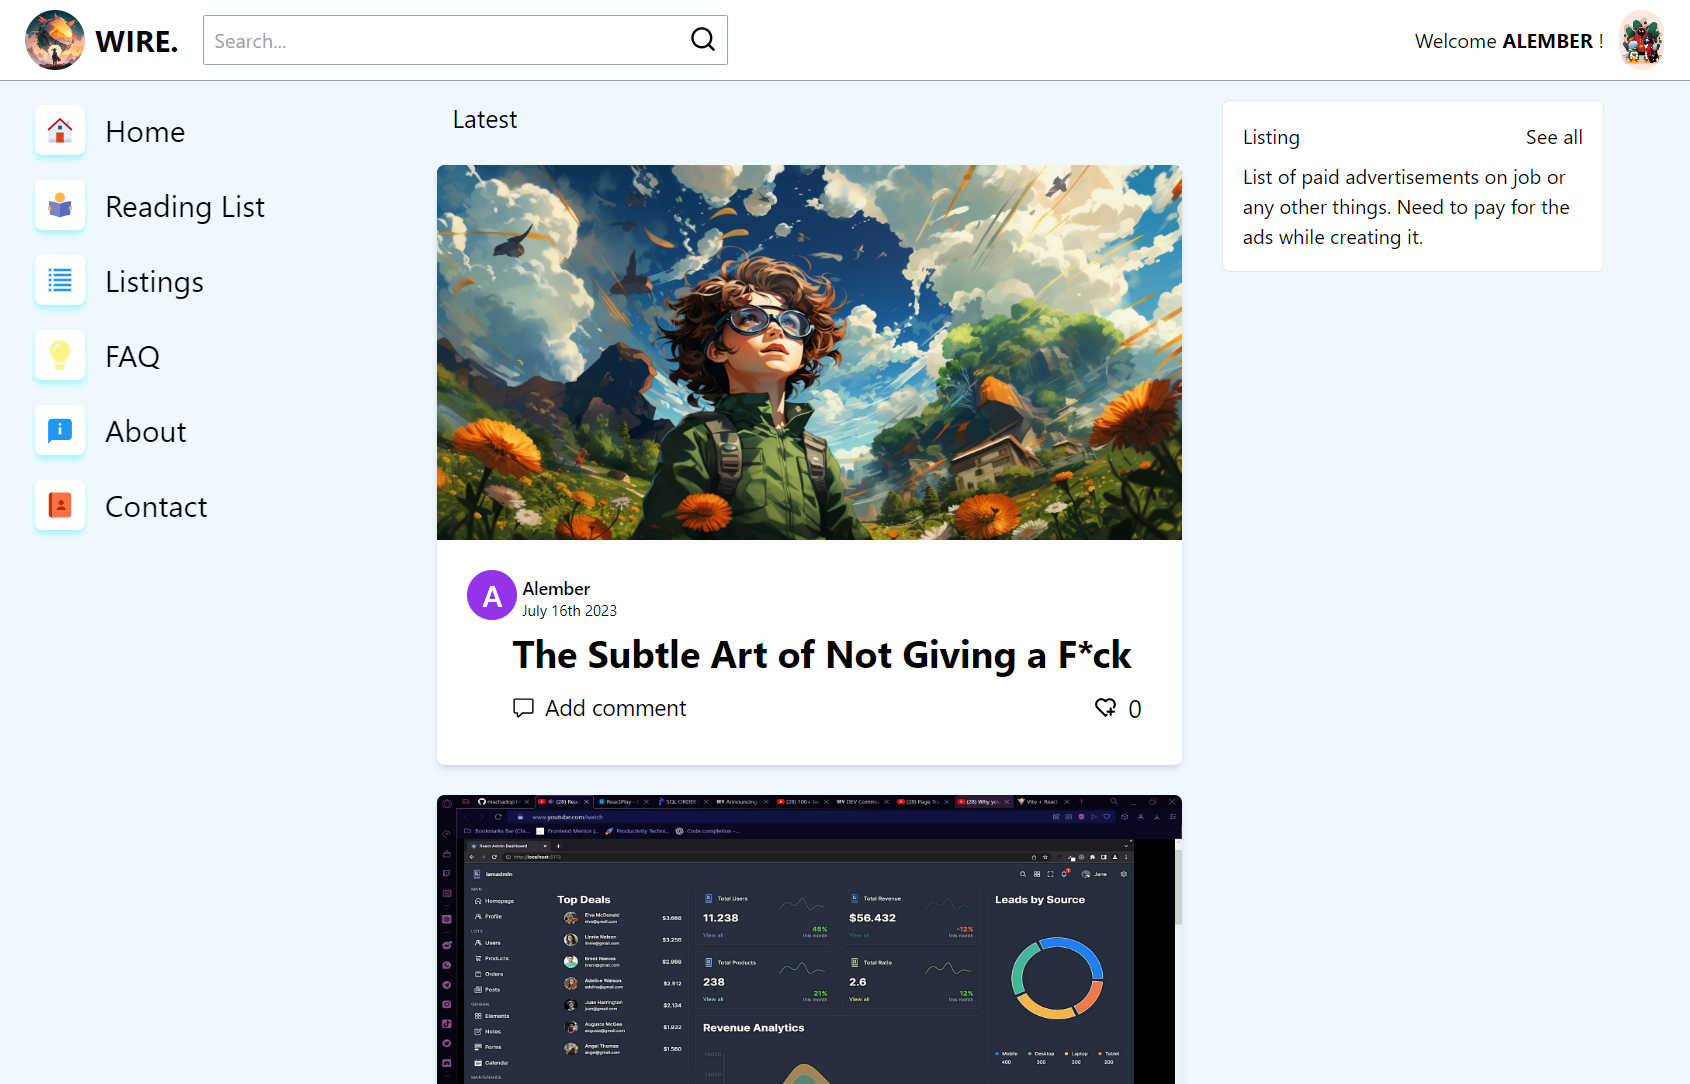Click the speech bubble comment icon

pyautogui.click(x=523, y=708)
